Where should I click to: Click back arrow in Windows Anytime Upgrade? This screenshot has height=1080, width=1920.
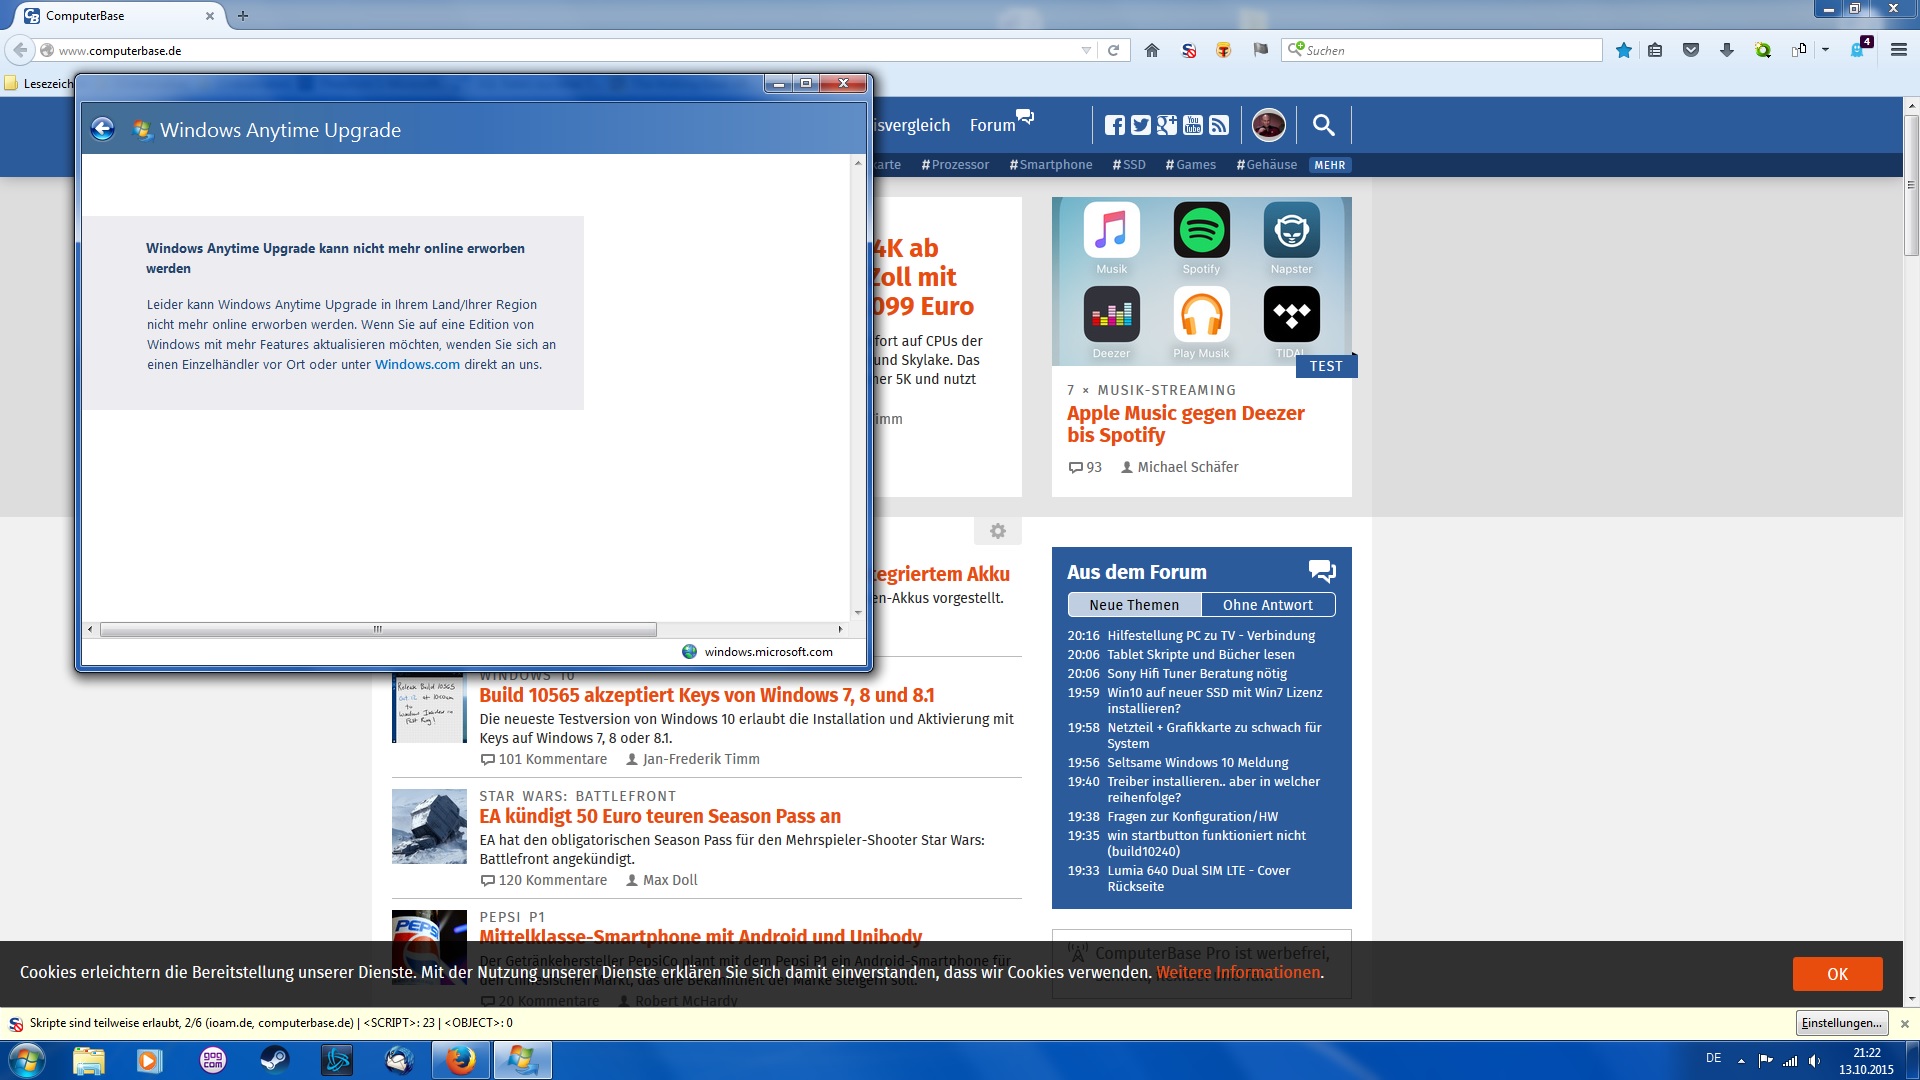pyautogui.click(x=102, y=129)
